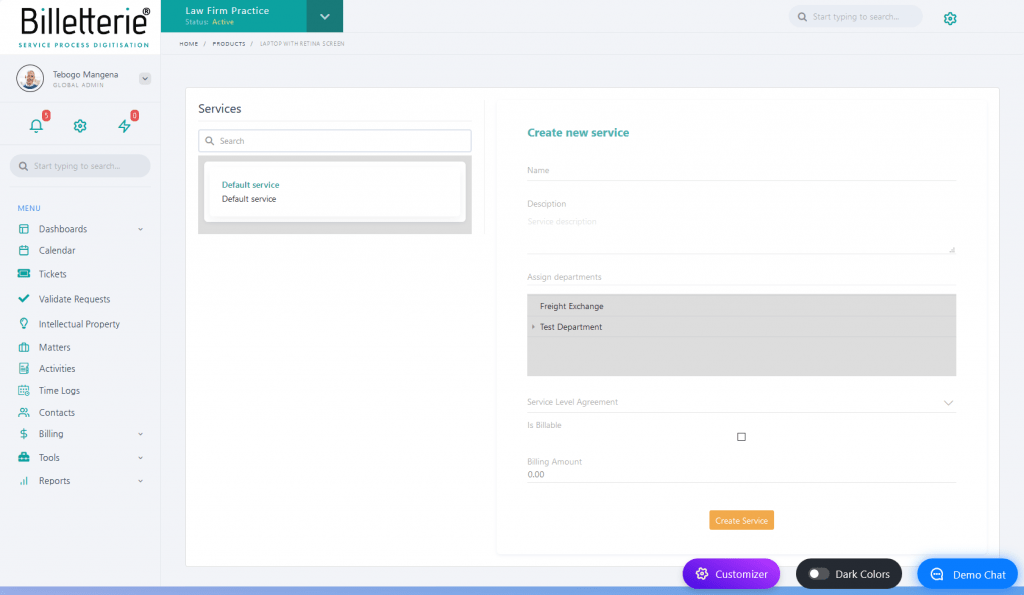Open the notifications bell icon

[x=37, y=125]
